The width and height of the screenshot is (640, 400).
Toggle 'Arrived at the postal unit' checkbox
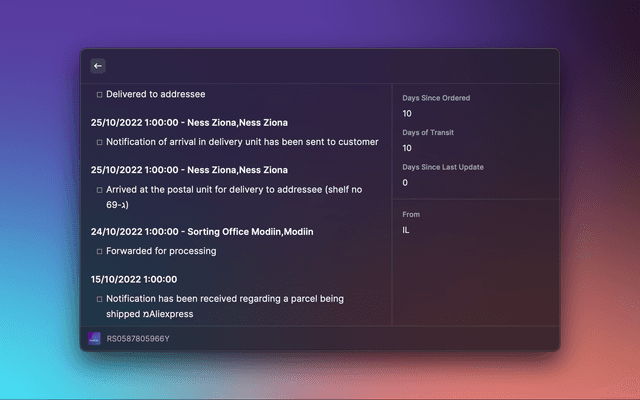coord(100,190)
